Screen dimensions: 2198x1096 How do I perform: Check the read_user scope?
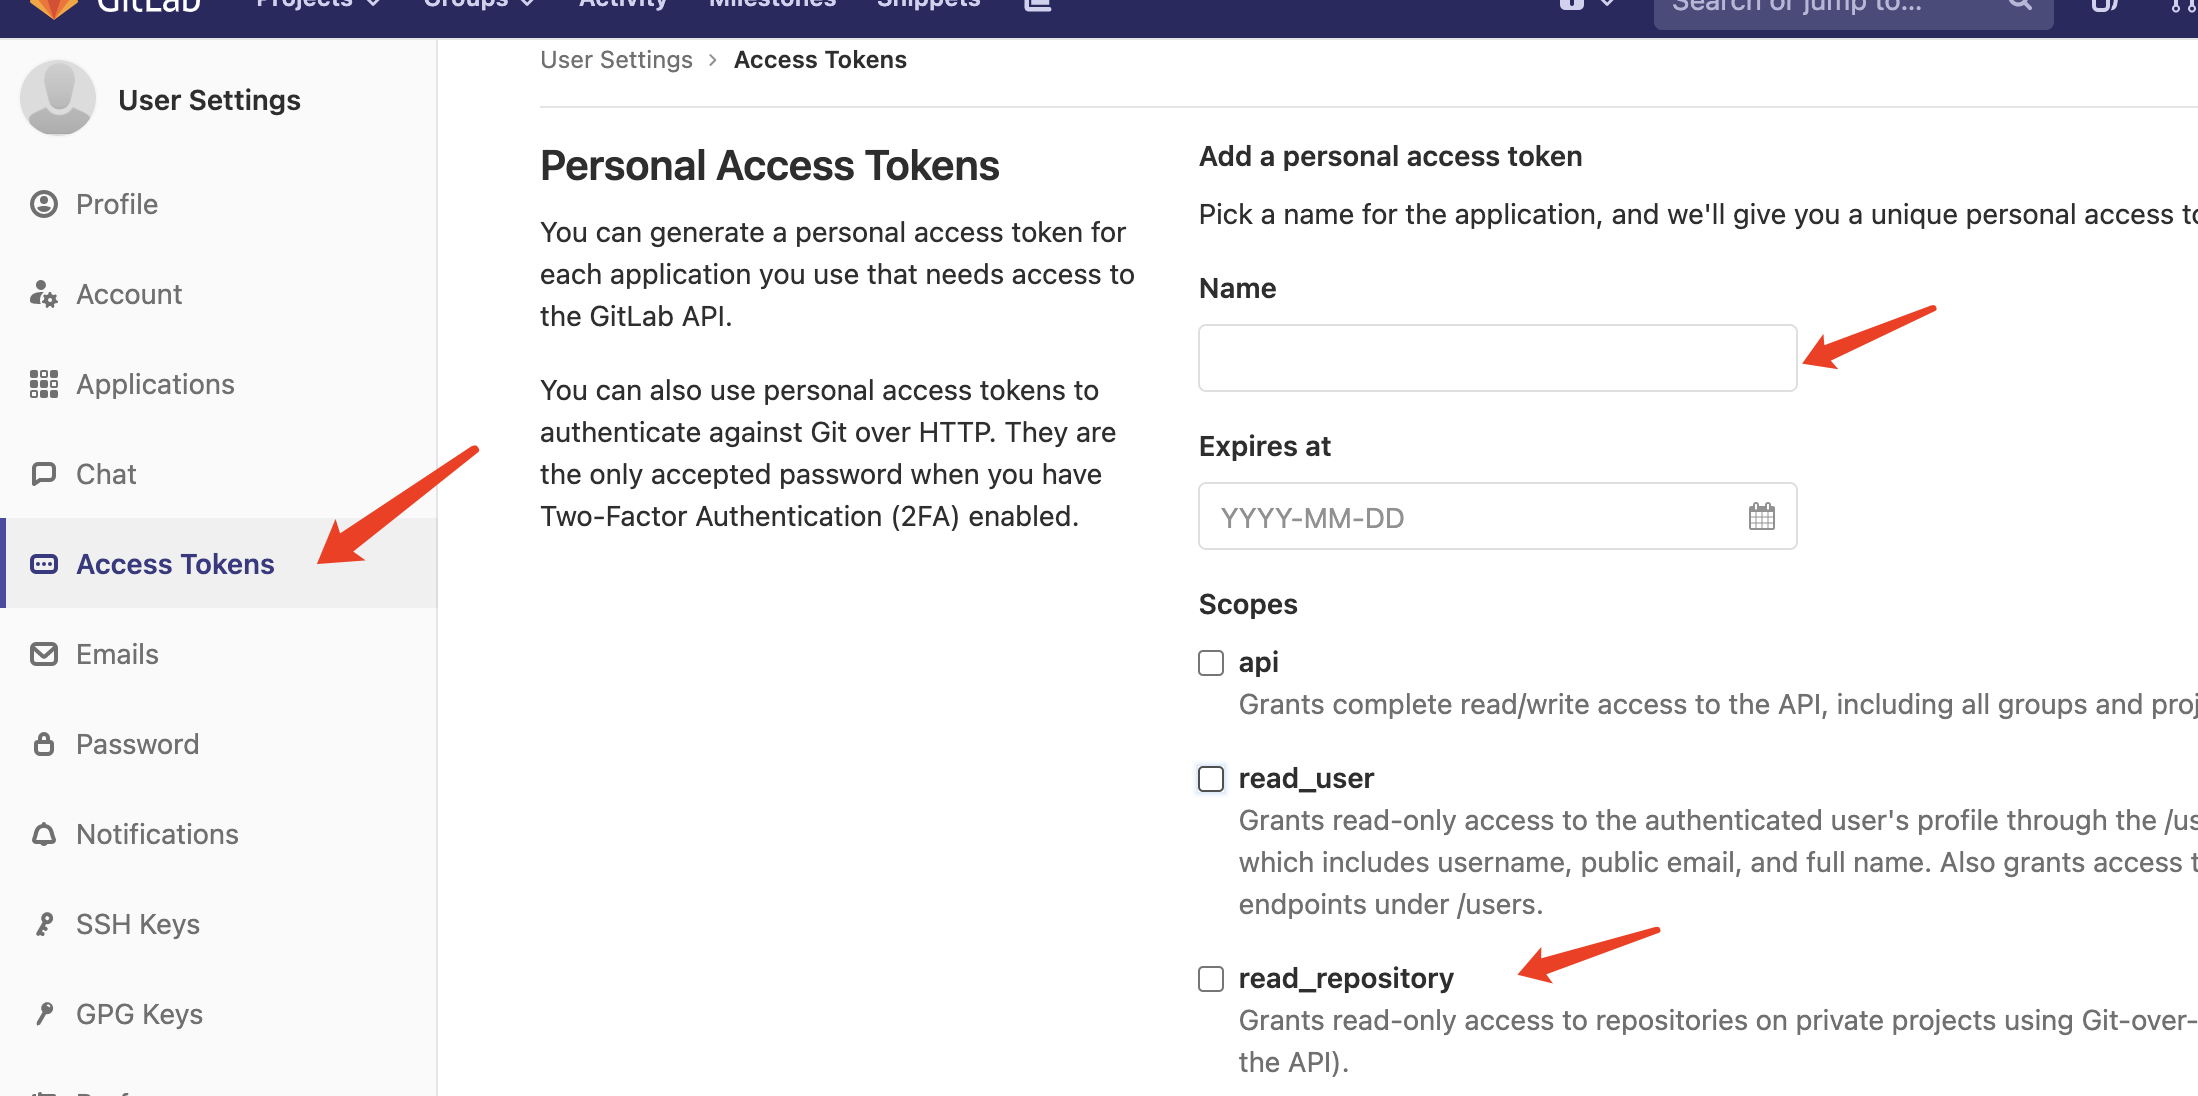tap(1210, 778)
